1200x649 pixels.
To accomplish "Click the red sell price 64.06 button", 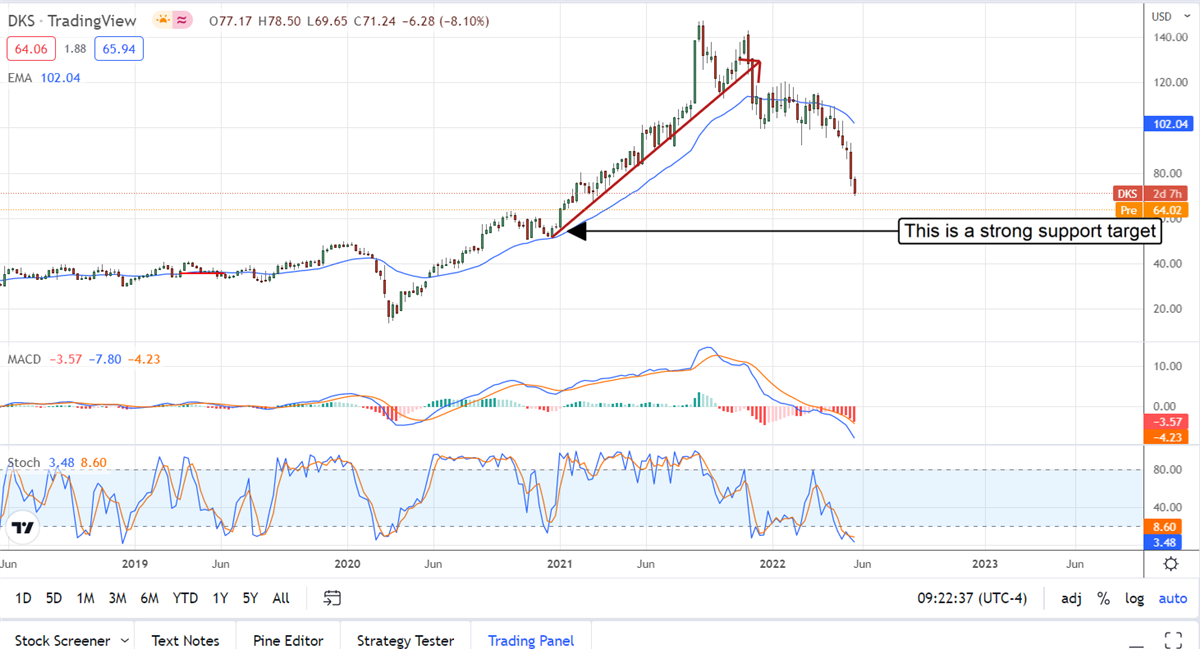I will pyautogui.click(x=27, y=48).
